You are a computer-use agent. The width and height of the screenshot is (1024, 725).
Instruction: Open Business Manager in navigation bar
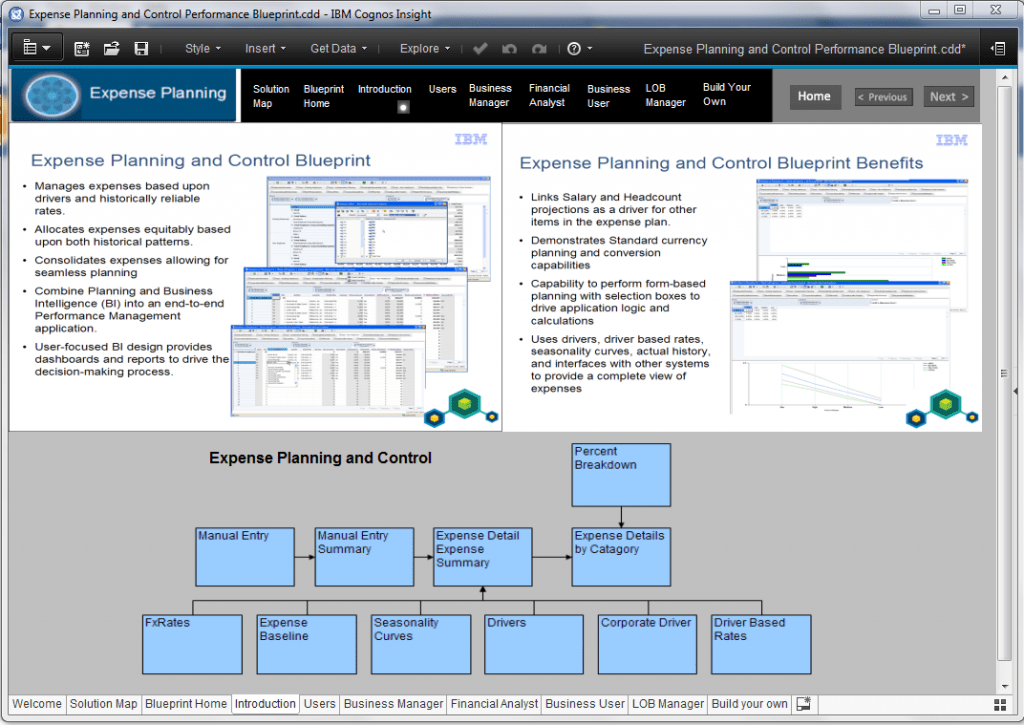click(490, 95)
